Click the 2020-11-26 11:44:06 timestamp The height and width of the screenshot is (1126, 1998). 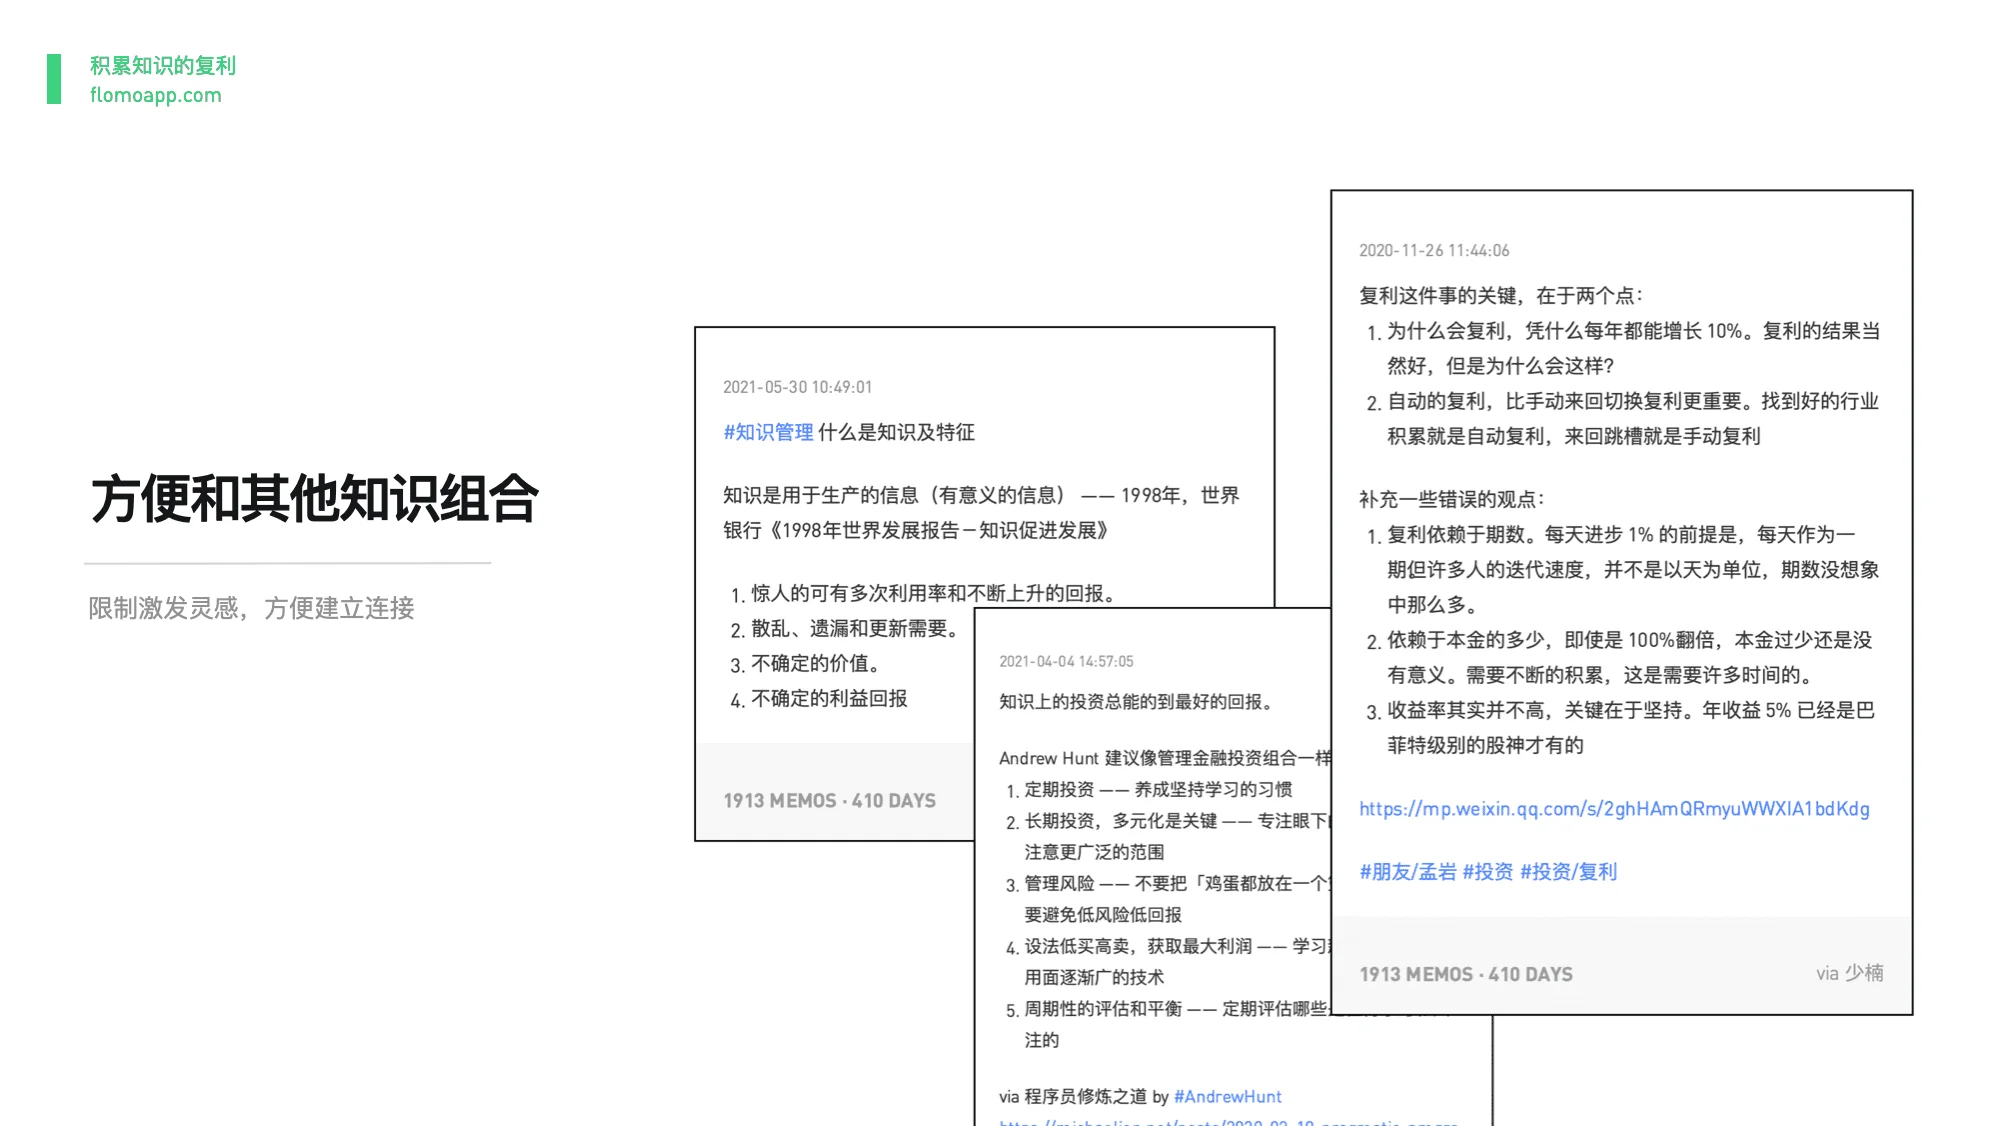point(1433,251)
